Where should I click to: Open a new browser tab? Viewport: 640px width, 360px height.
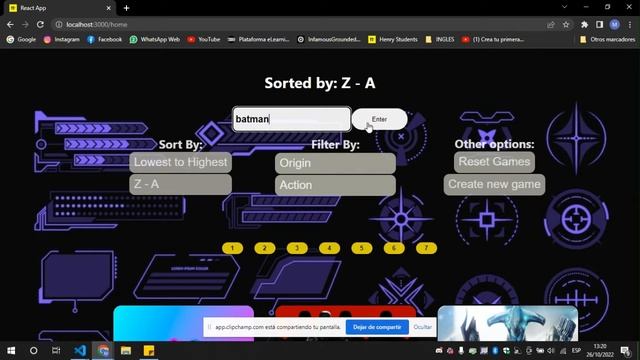(127, 8)
